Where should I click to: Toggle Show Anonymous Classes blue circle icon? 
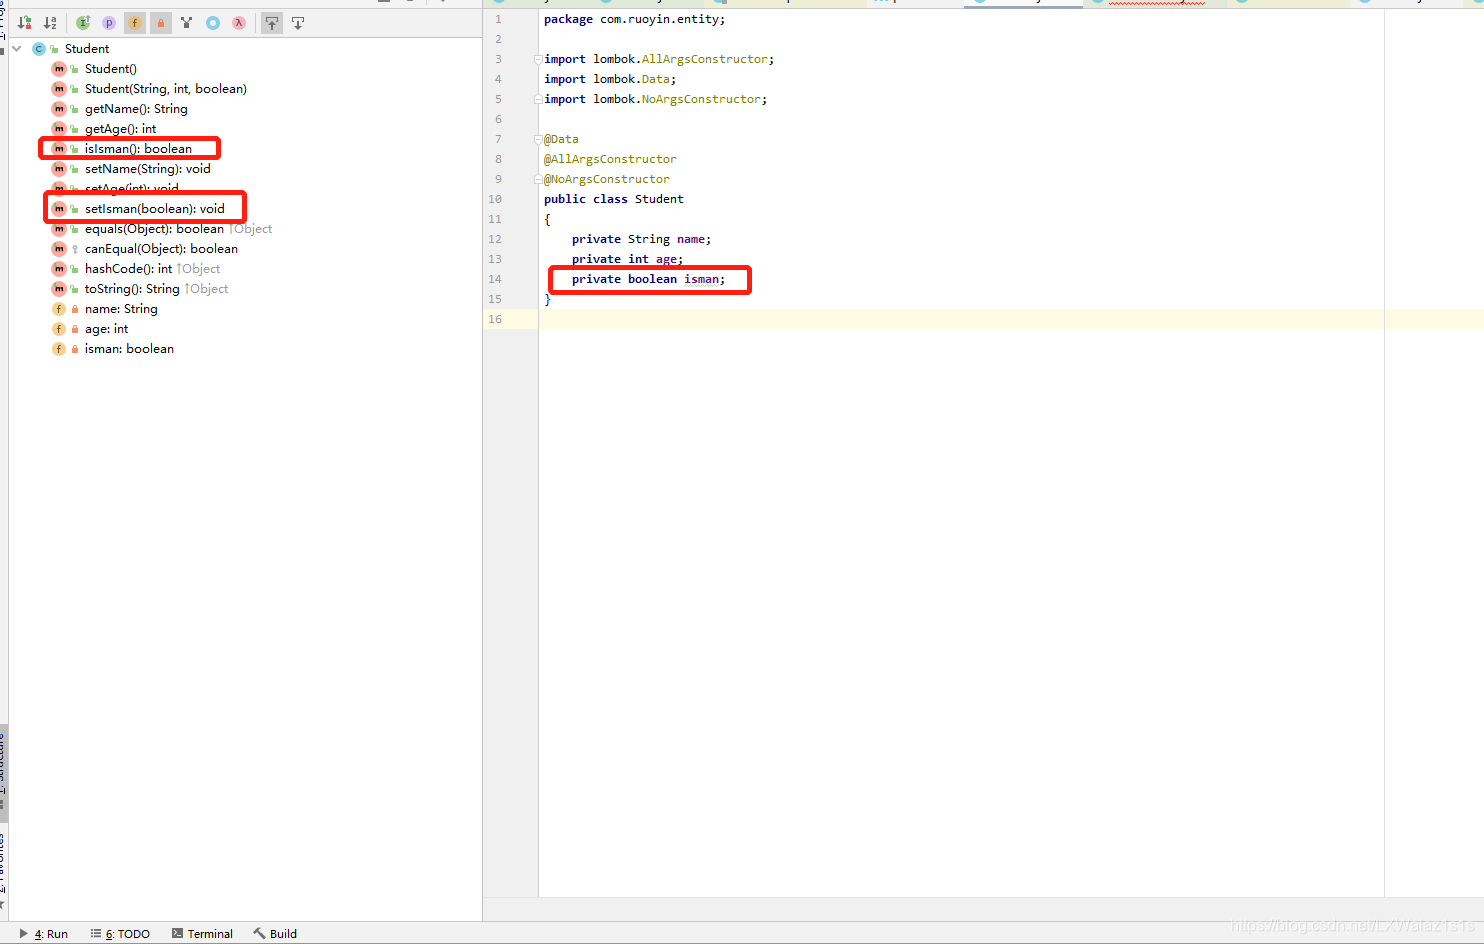click(x=213, y=23)
